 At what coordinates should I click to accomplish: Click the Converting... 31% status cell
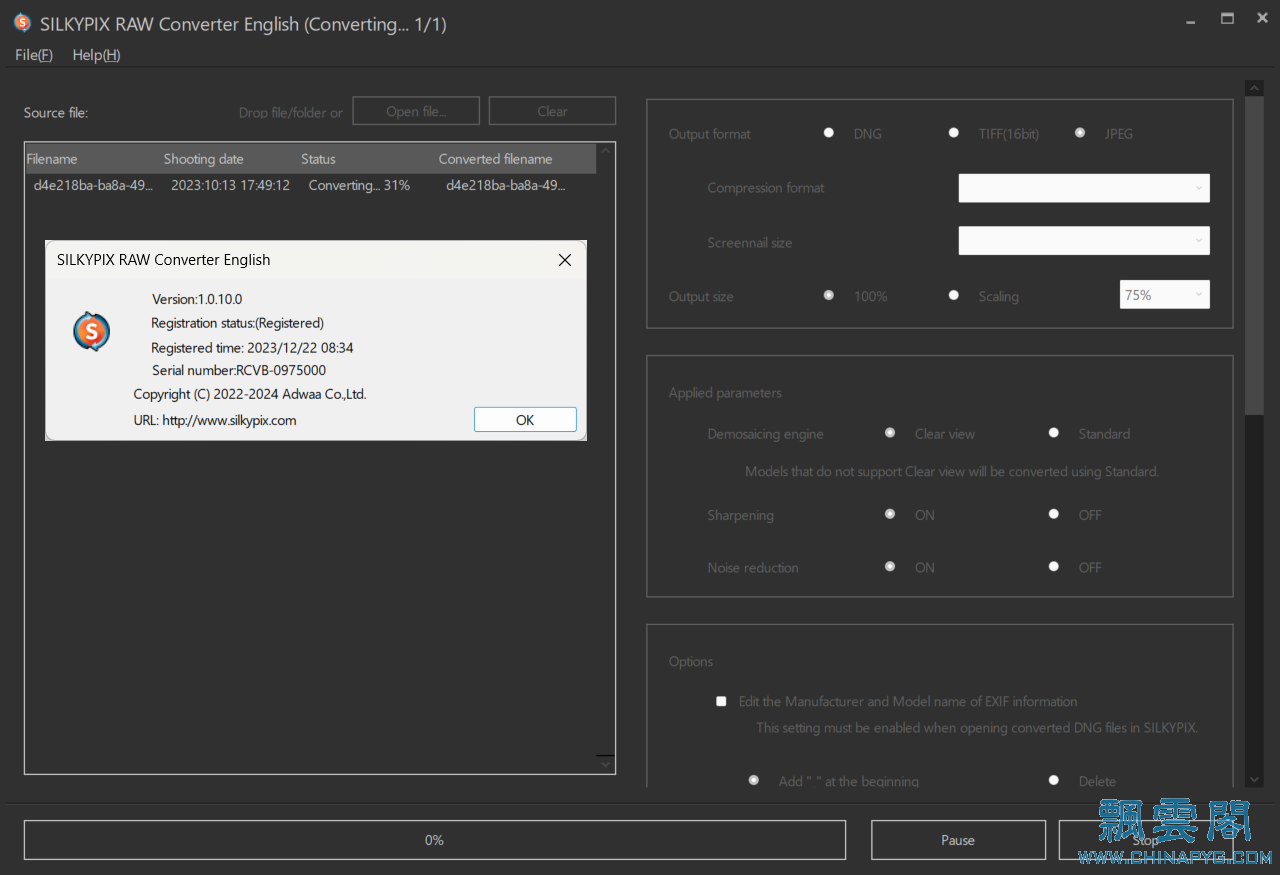coord(359,185)
